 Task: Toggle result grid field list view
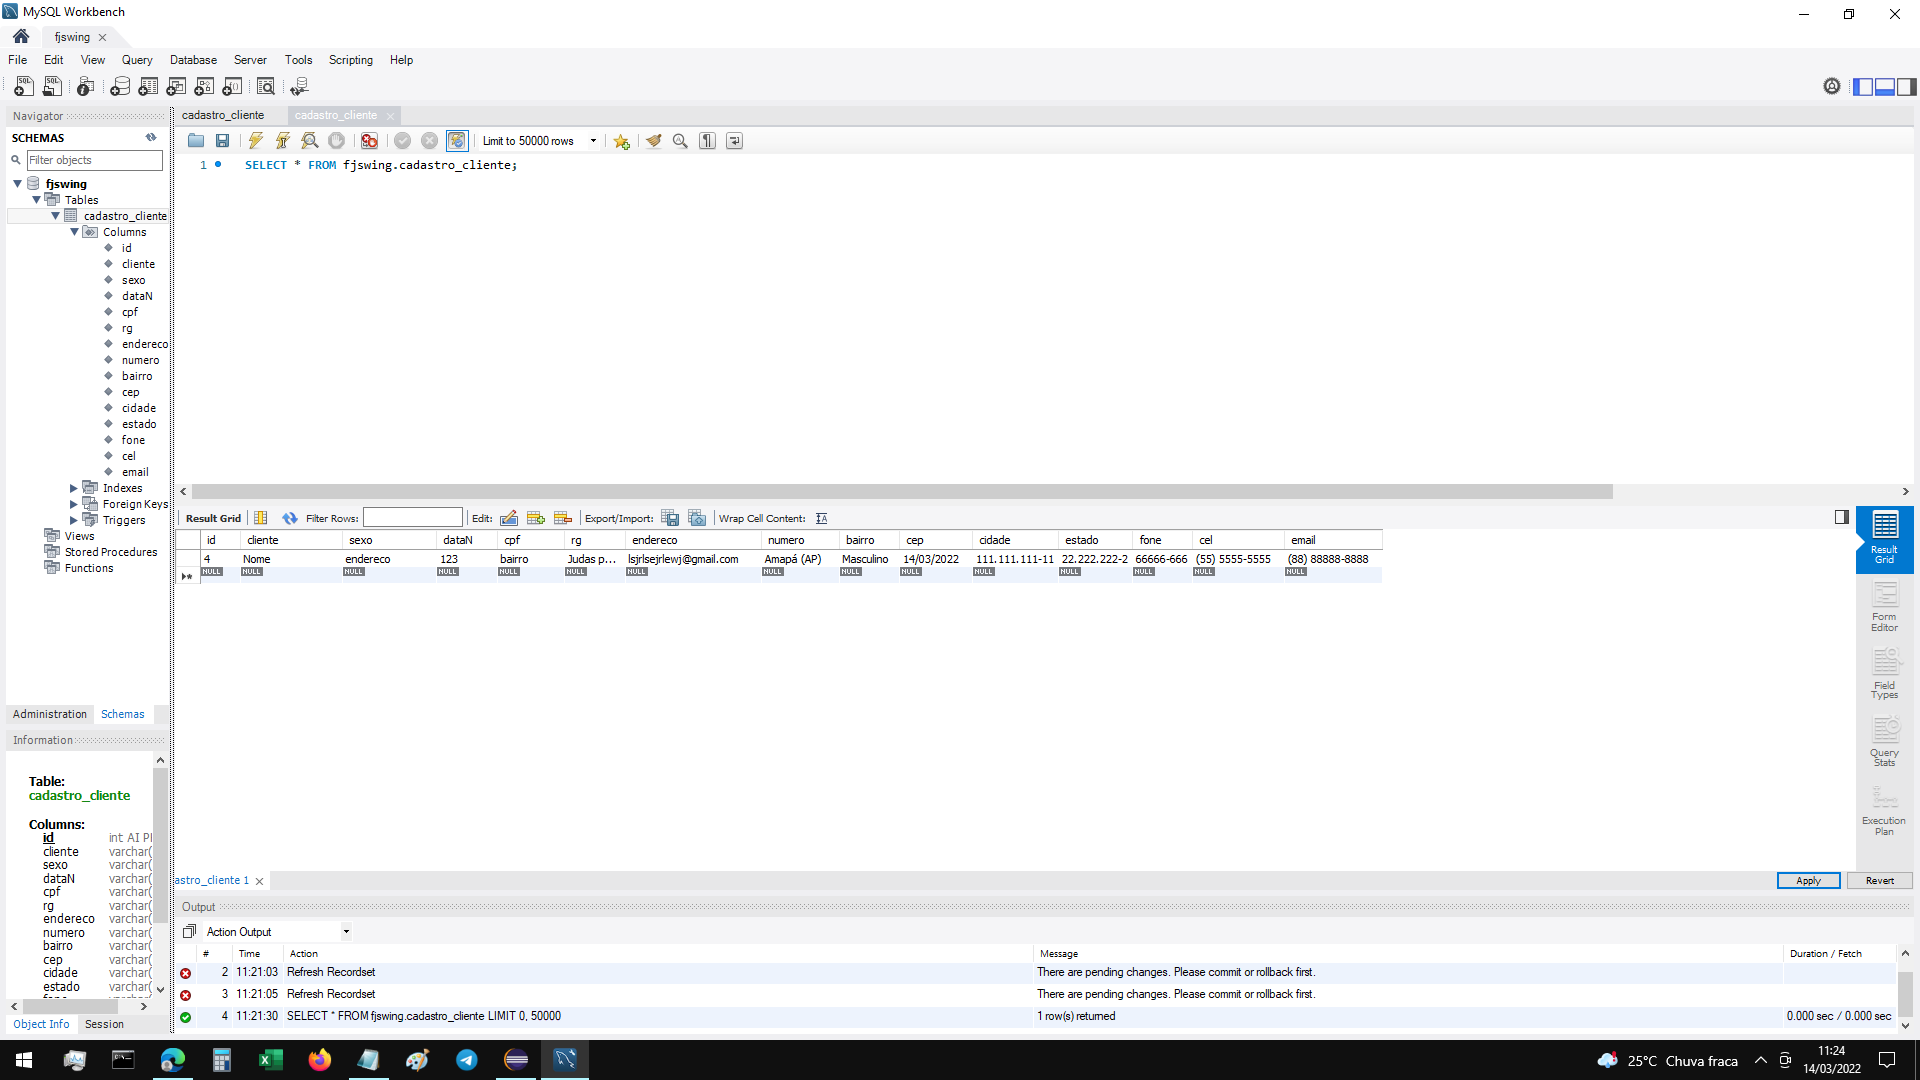261,518
